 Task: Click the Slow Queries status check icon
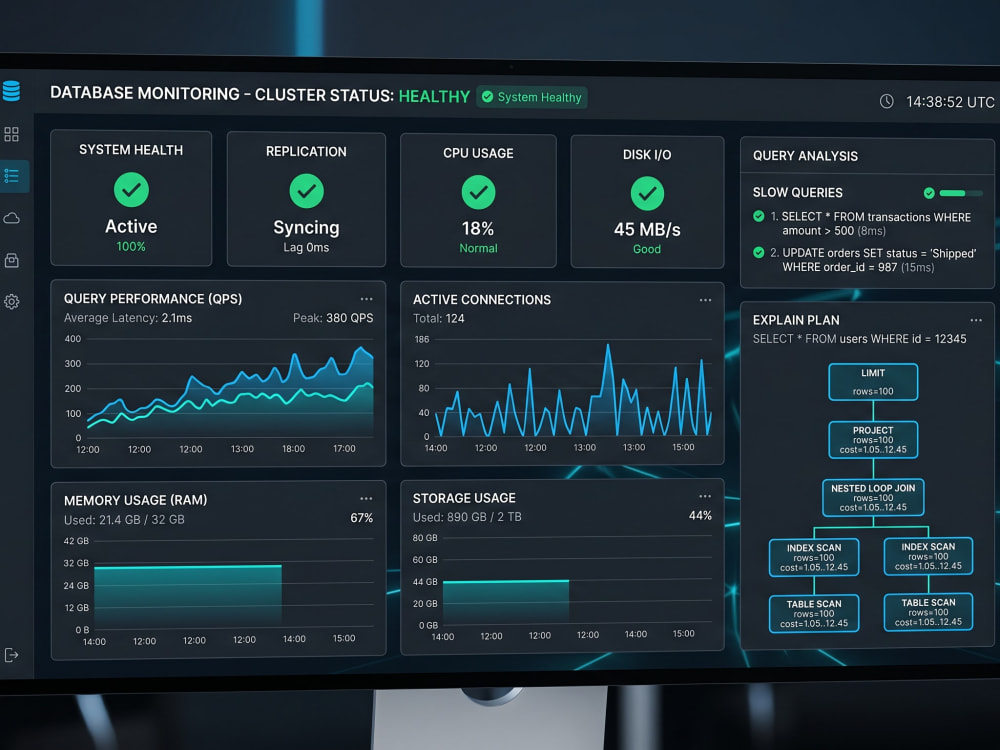pos(929,193)
